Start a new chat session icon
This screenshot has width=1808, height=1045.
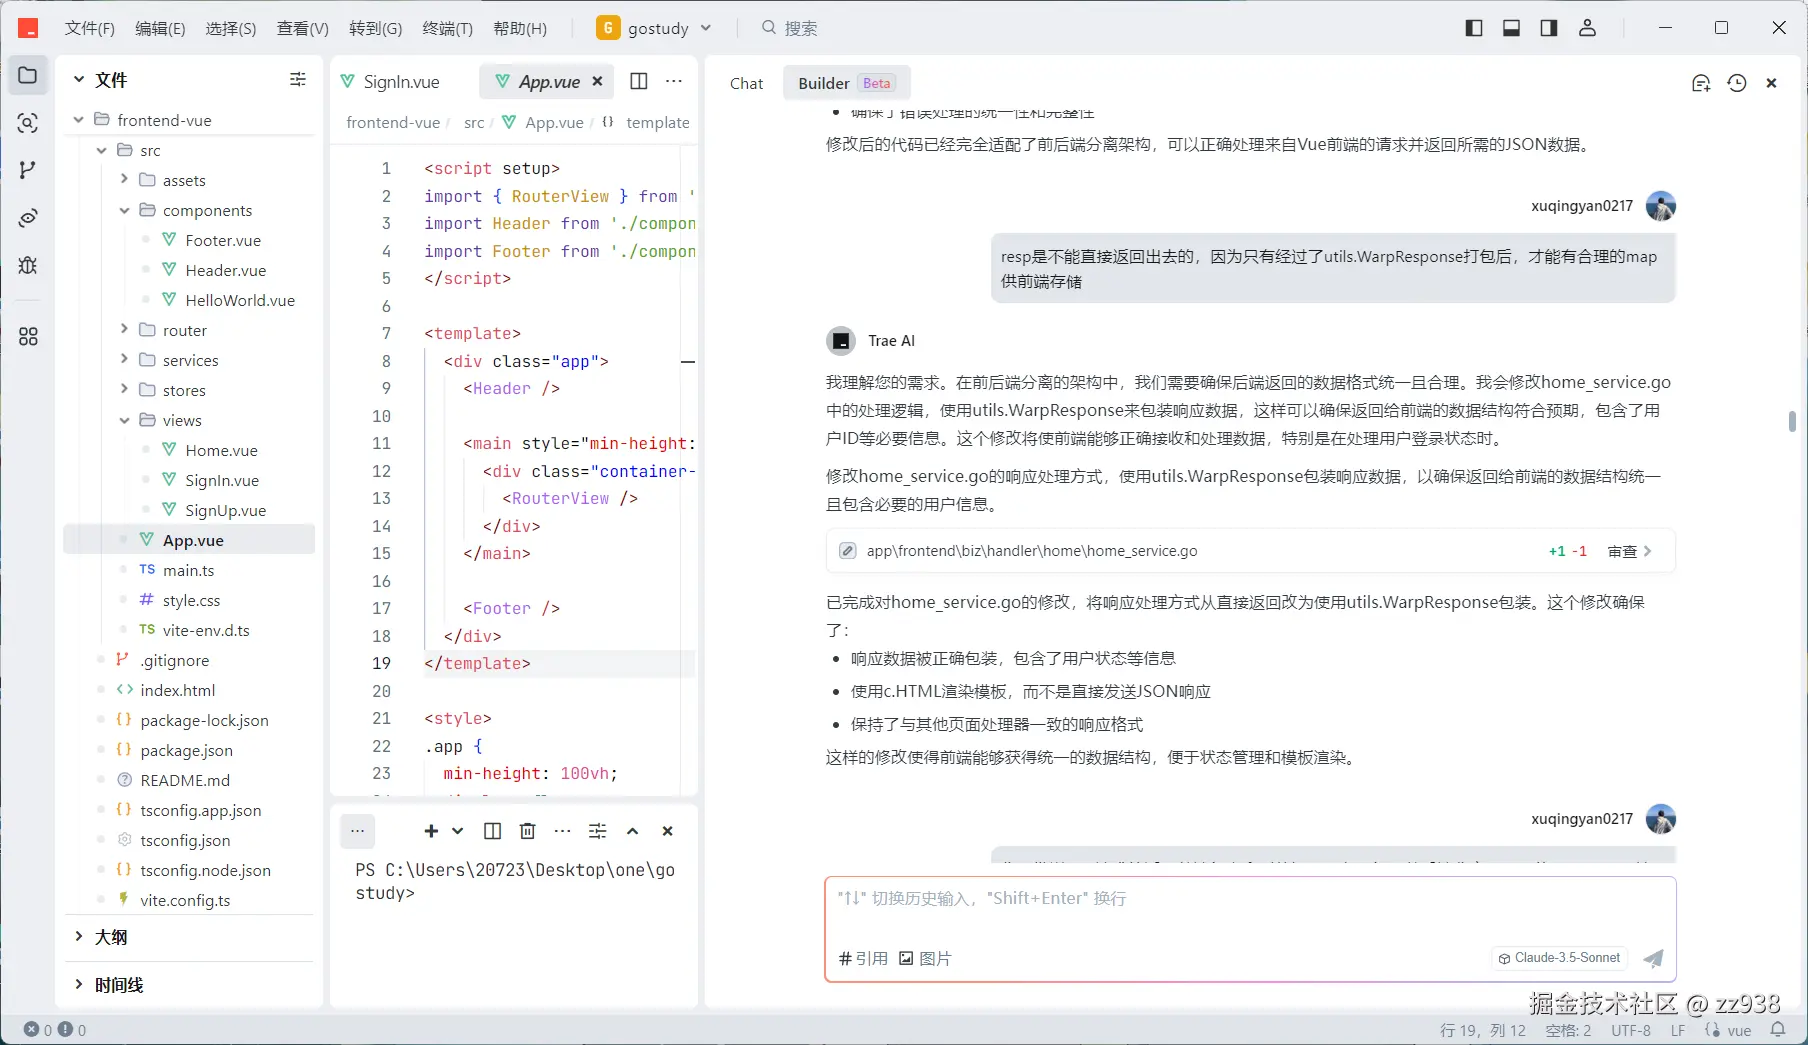(x=1701, y=83)
